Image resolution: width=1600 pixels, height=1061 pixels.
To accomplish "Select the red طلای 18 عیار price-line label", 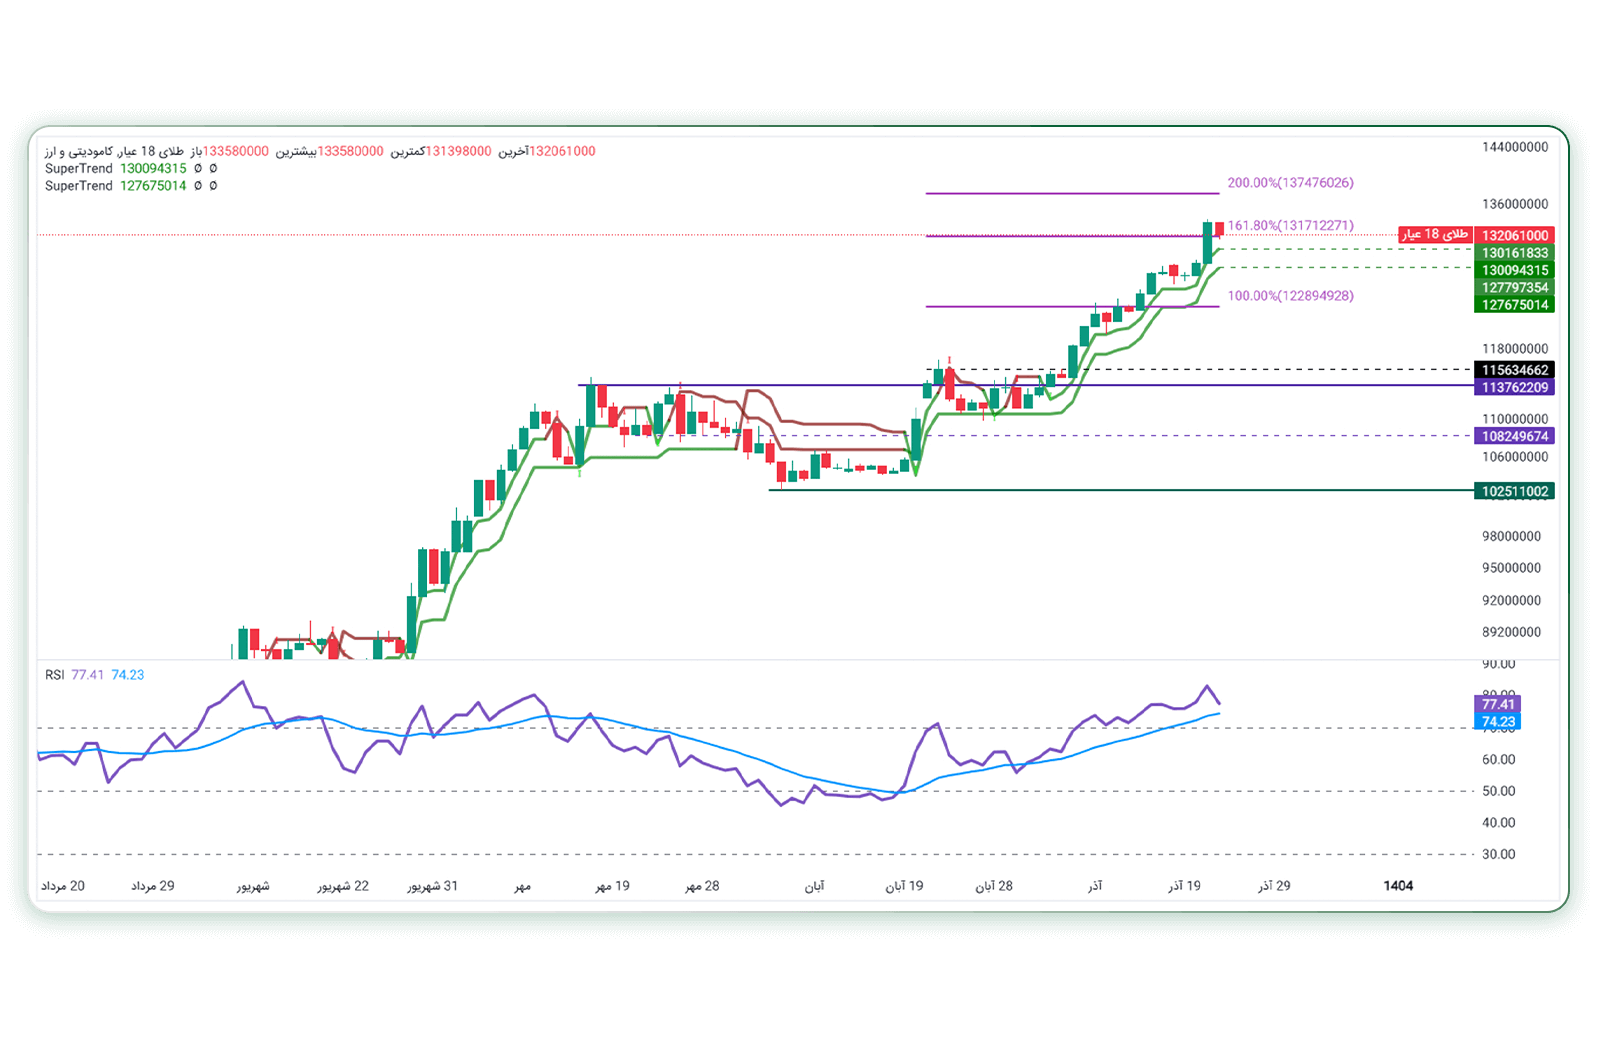I will point(1434,234).
